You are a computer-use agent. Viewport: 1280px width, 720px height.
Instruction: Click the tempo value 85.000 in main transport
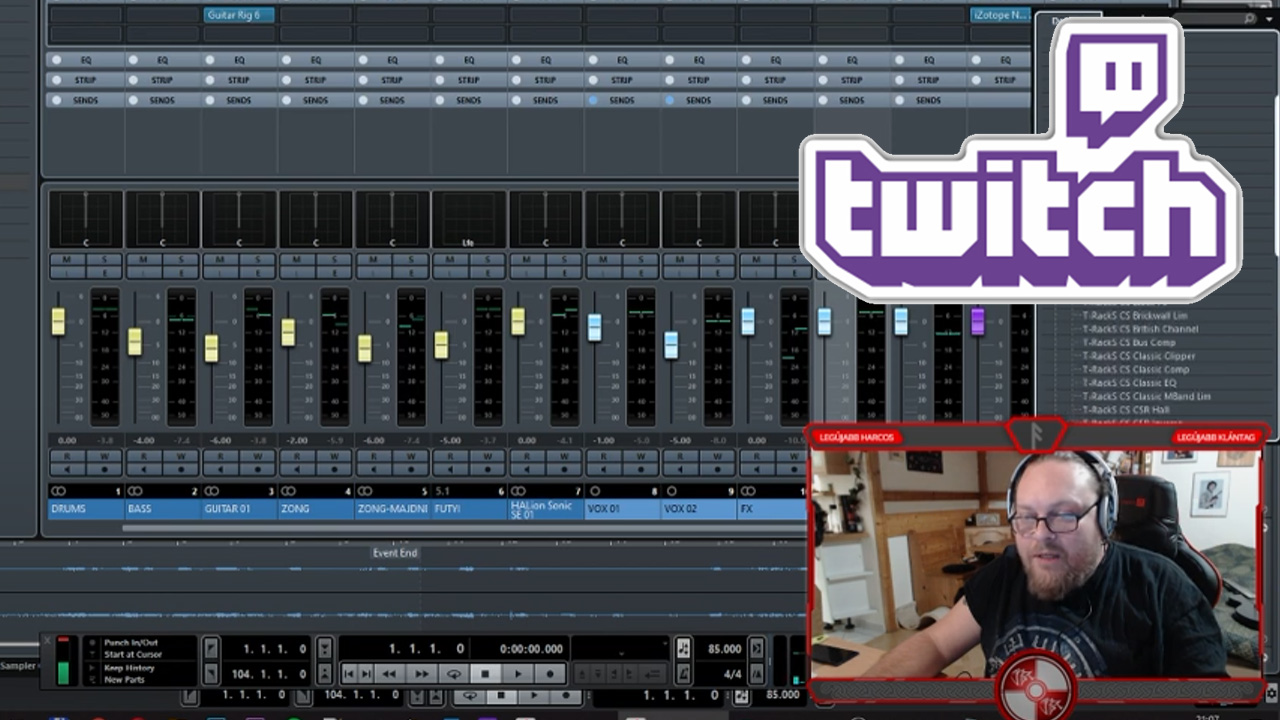click(724, 649)
